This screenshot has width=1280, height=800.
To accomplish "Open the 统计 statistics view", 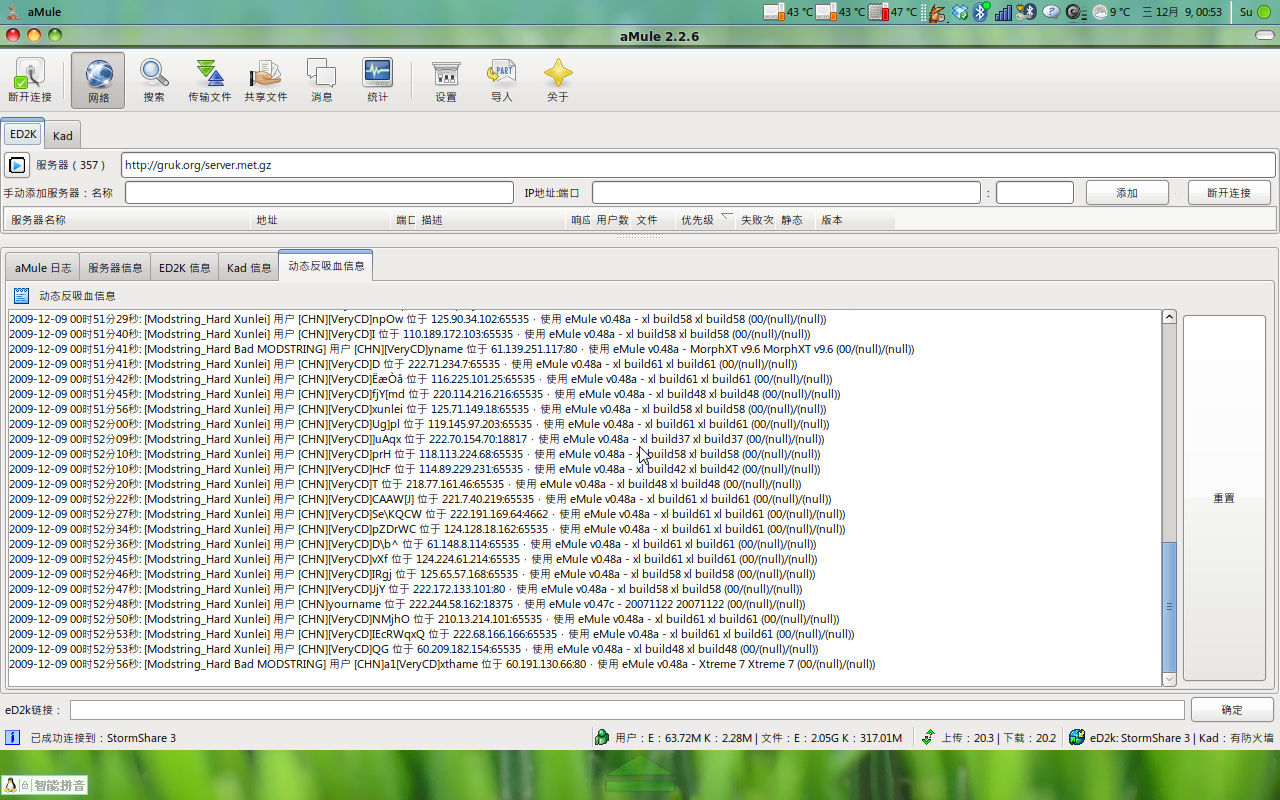I will click(378, 81).
